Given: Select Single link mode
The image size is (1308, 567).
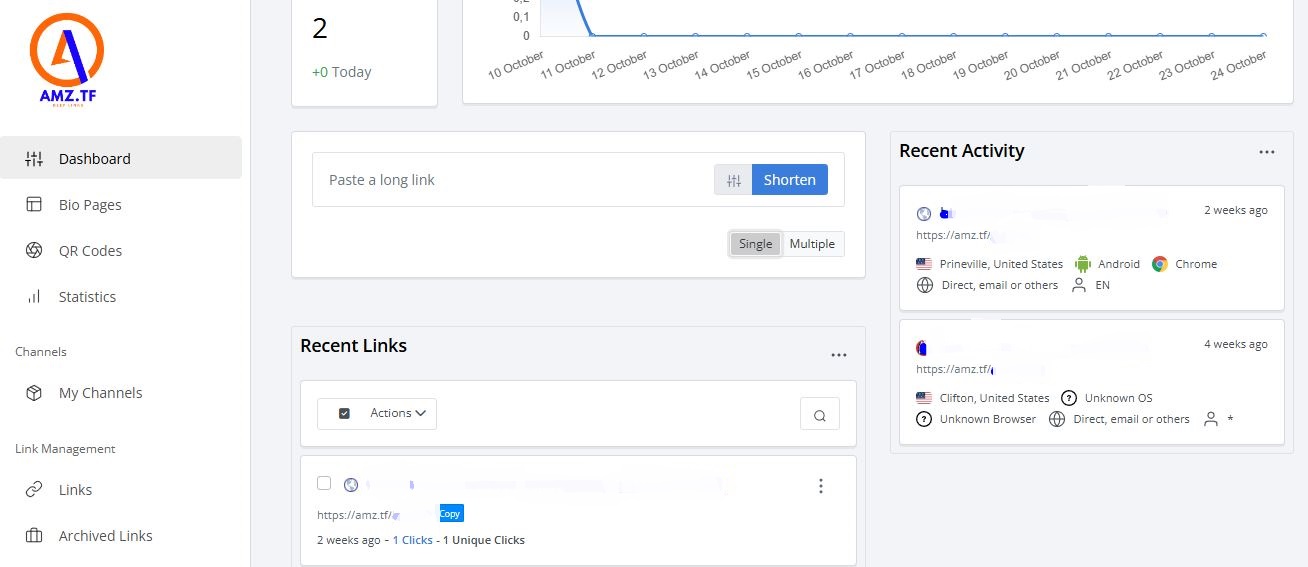Looking at the screenshot, I should point(755,244).
